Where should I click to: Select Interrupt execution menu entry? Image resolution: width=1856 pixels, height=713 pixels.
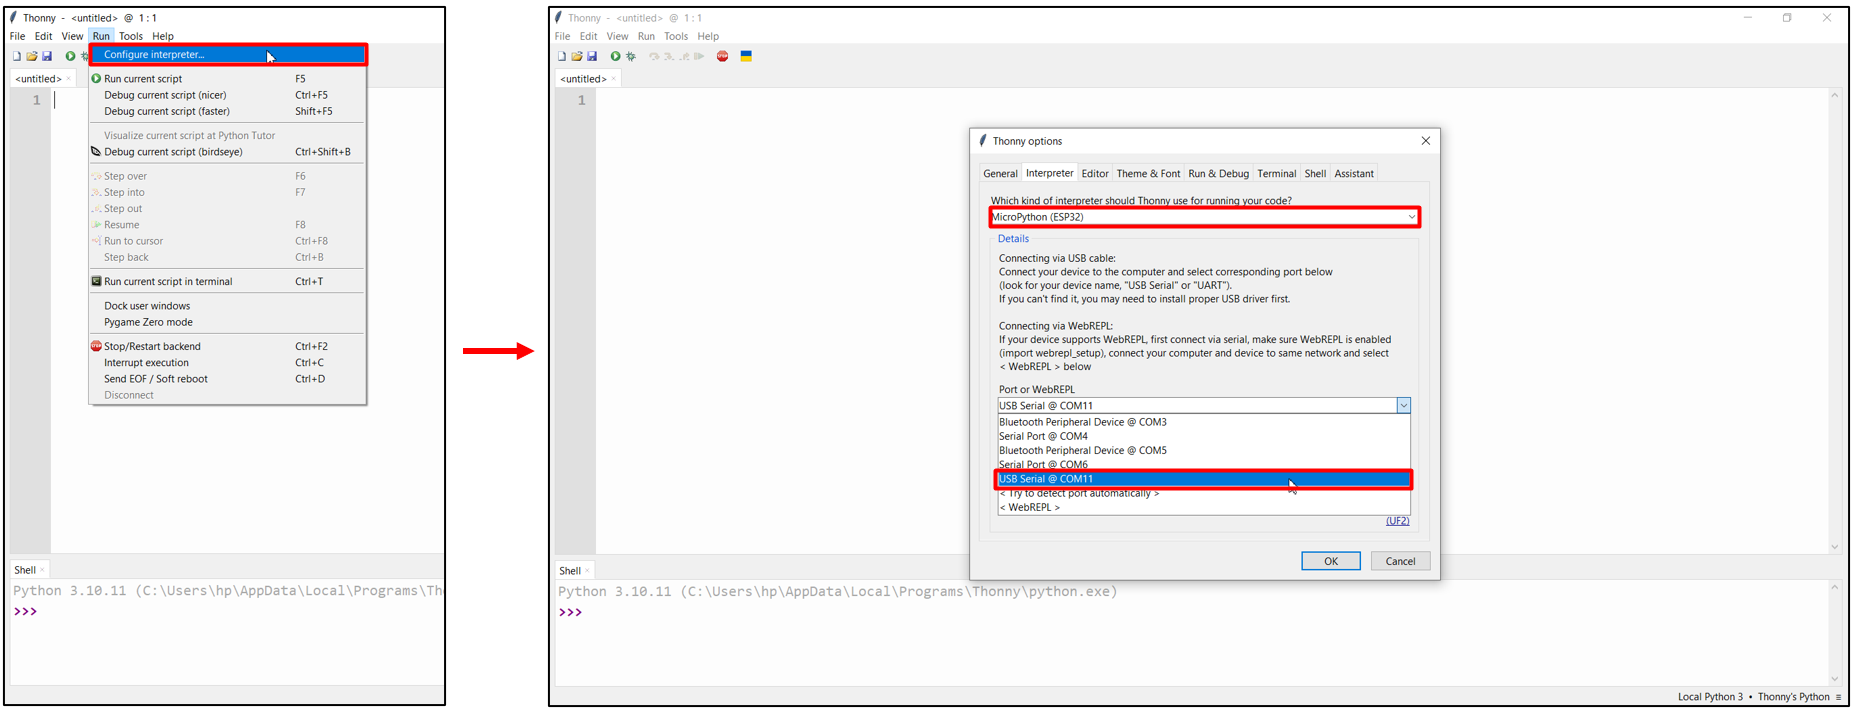pyautogui.click(x=228, y=363)
